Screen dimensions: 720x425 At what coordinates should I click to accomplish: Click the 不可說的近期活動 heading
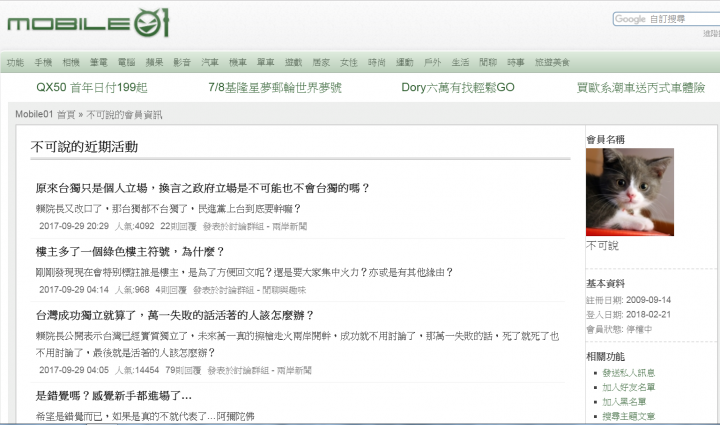tap(84, 147)
